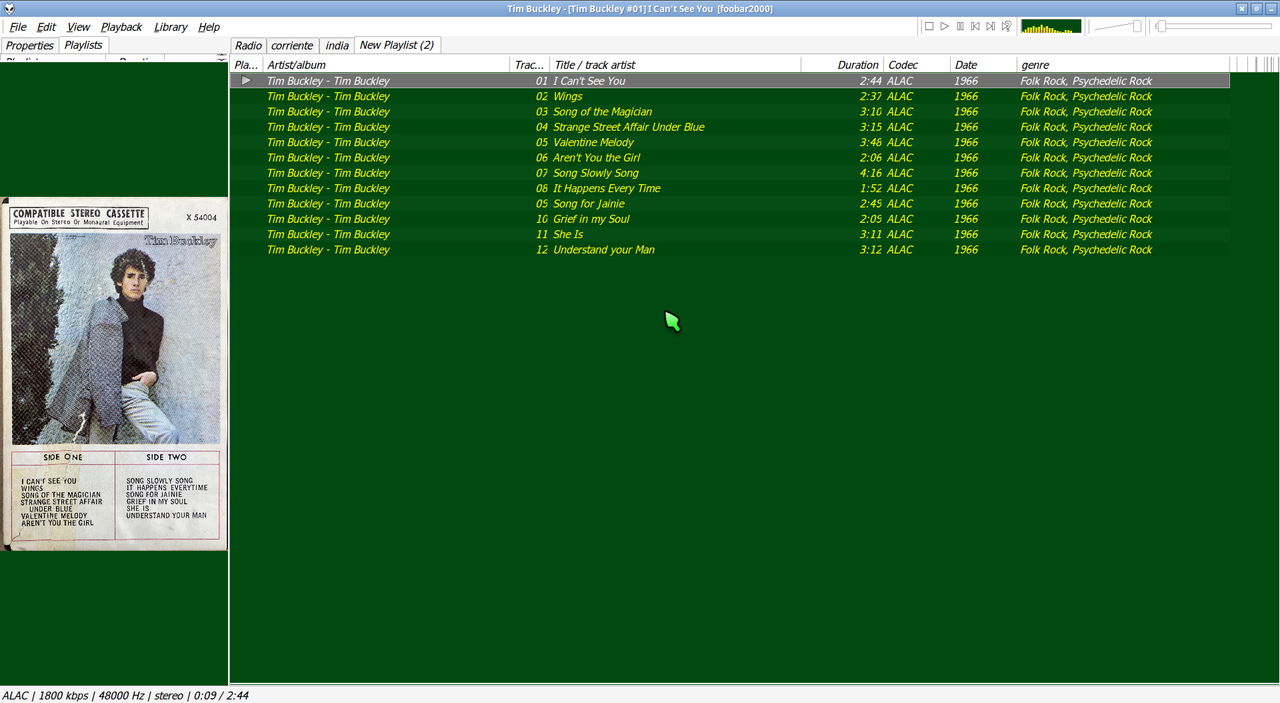Click the status bar playback info
This screenshot has width=1280, height=703.
pos(125,695)
